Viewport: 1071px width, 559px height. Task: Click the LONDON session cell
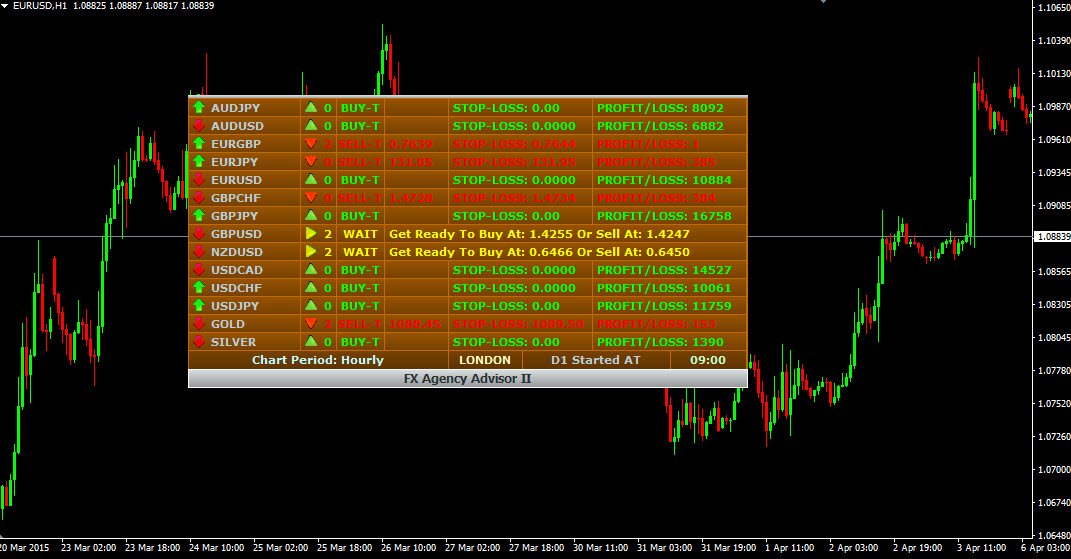(x=485, y=360)
